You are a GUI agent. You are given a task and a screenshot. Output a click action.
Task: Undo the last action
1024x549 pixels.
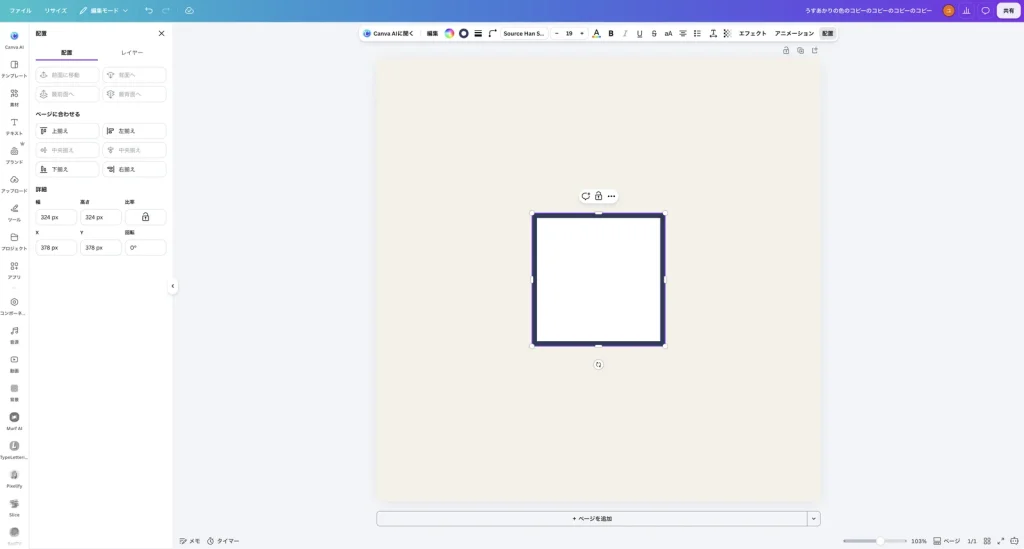click(x=149, y=10)
